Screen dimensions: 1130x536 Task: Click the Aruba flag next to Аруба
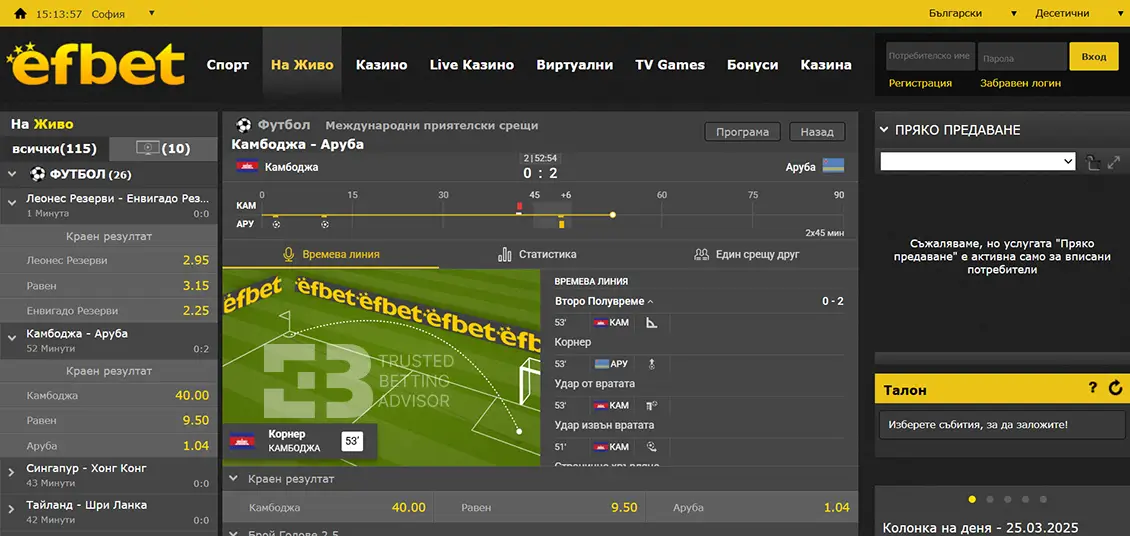[833, 166]
